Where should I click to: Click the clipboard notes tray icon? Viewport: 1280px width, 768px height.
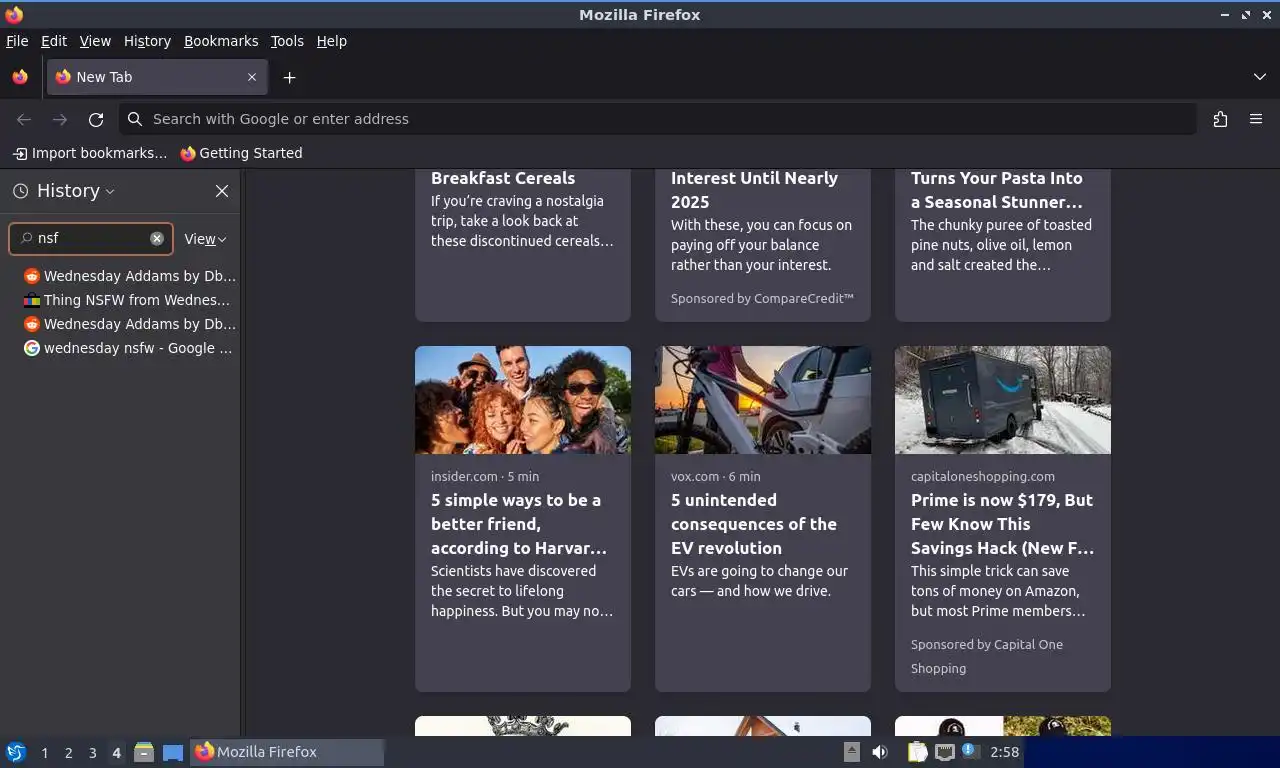917,752
